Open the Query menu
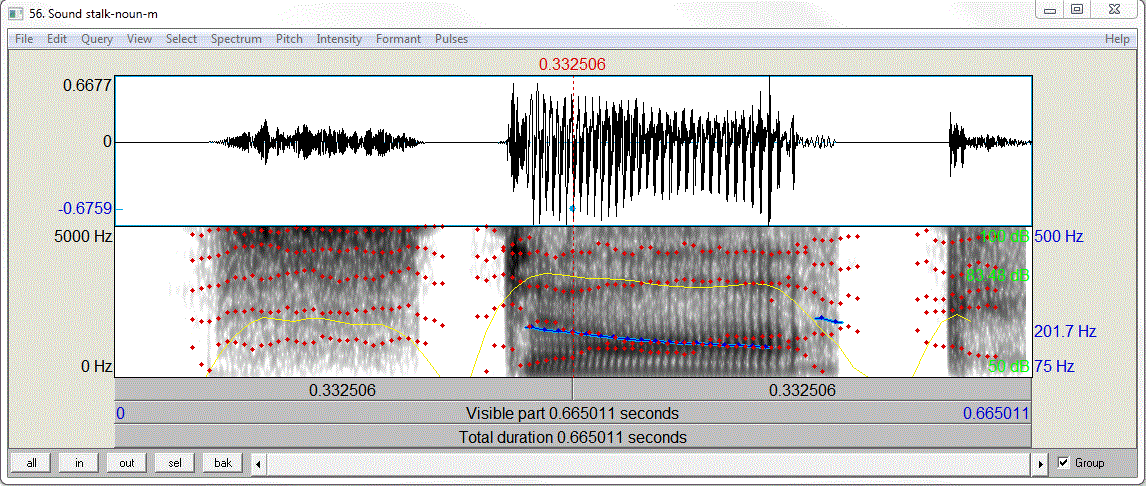Screen dimensions: 1146x486 97,39
